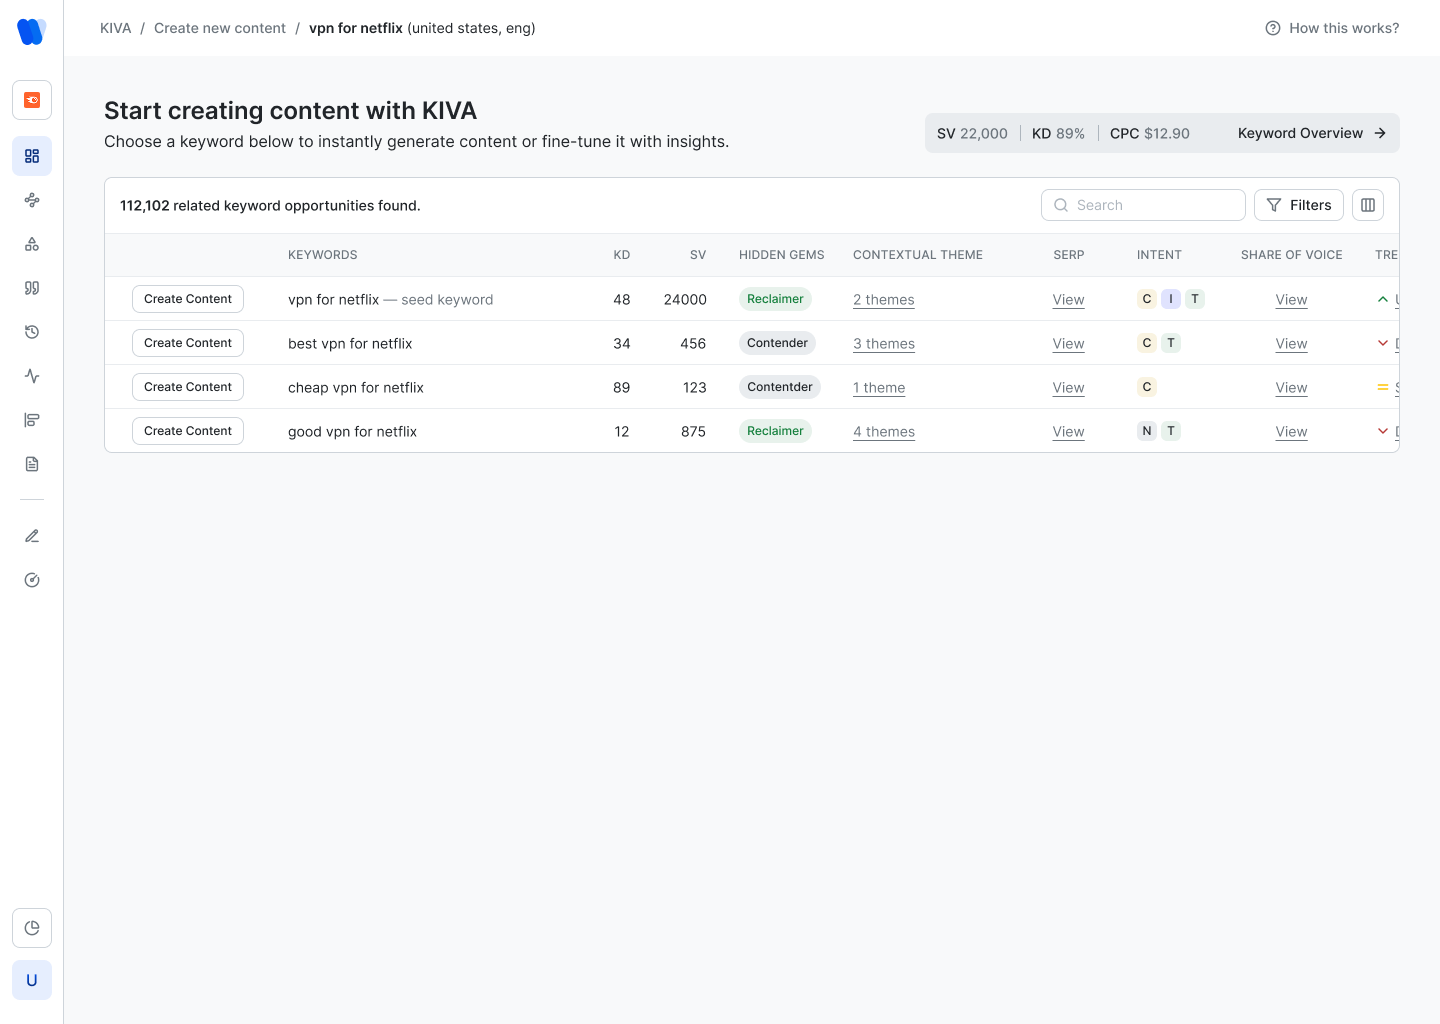Viewport: 1440px width, 1024px height.
Task: Open the history clock icon in sidebar
Action: (32, 332)
